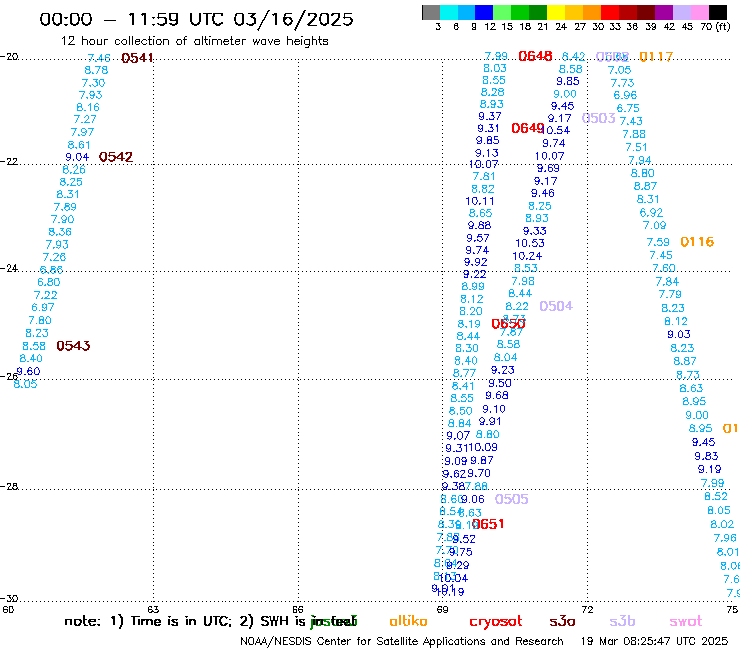Click the 10.53 wave height value

pos(530,243)
